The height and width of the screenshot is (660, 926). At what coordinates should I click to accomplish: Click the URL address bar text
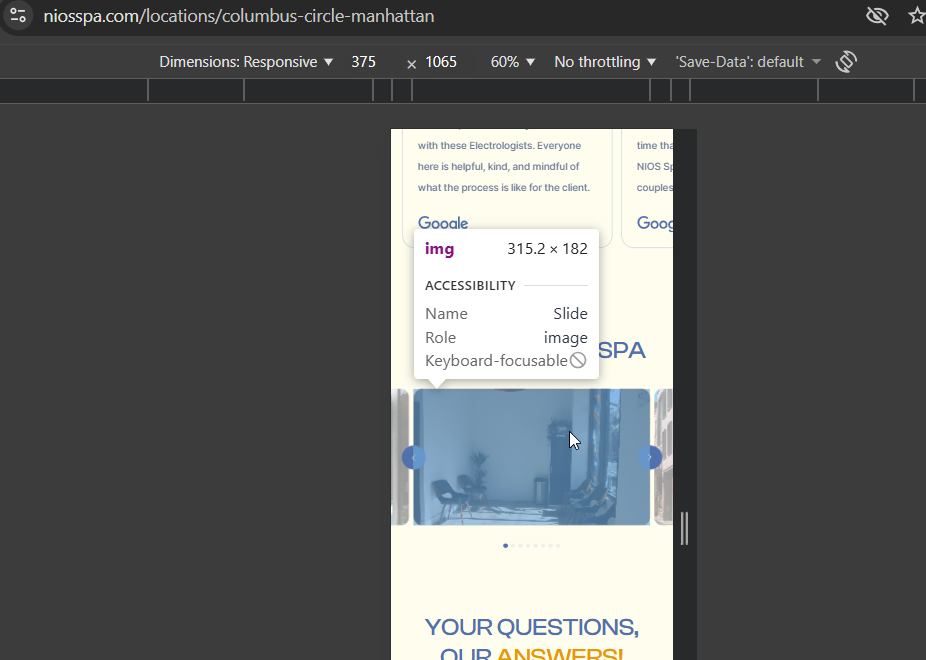[239, 16]
